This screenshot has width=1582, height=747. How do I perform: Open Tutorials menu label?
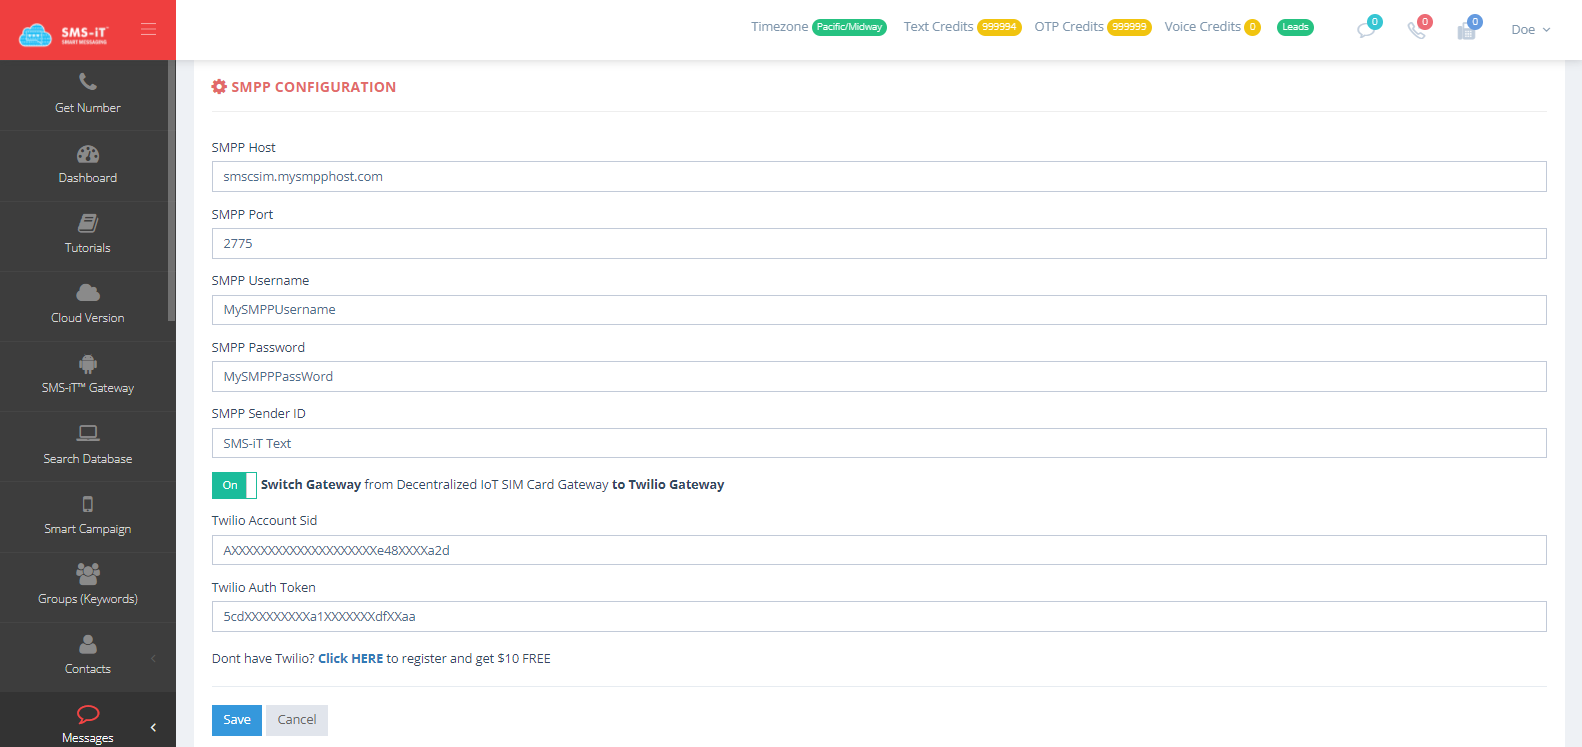88,248
